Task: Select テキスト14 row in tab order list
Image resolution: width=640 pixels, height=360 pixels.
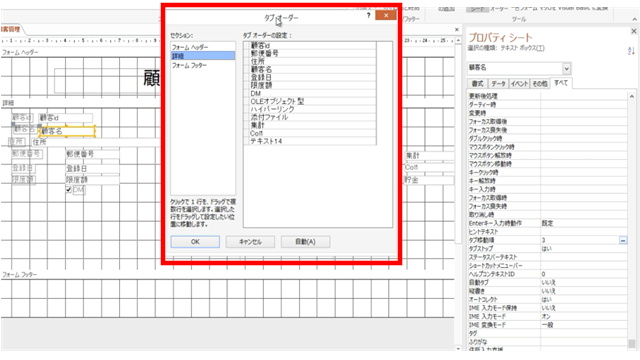Action: (x=310, y=141)
